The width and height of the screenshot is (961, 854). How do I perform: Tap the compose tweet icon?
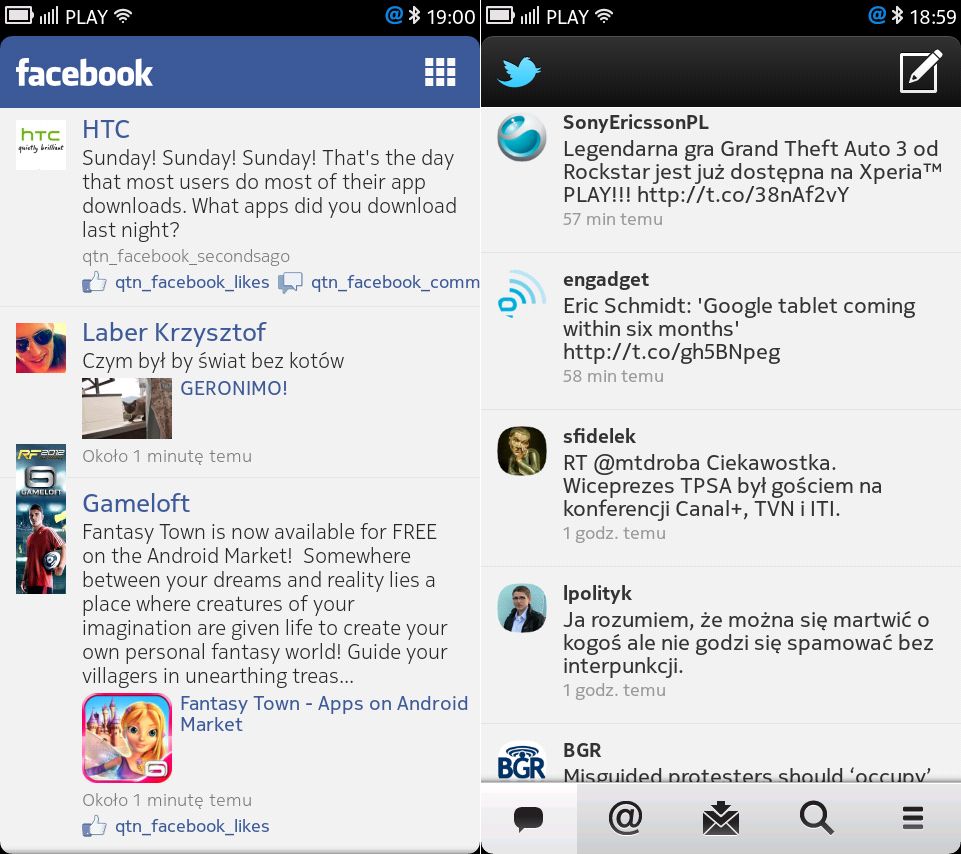(920, 72)
